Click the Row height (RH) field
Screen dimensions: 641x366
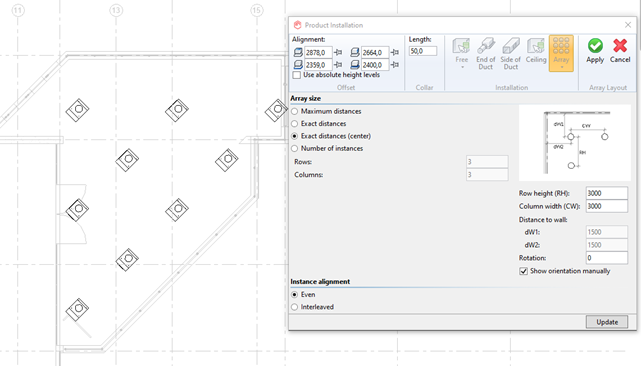click(x=607, y=193)
